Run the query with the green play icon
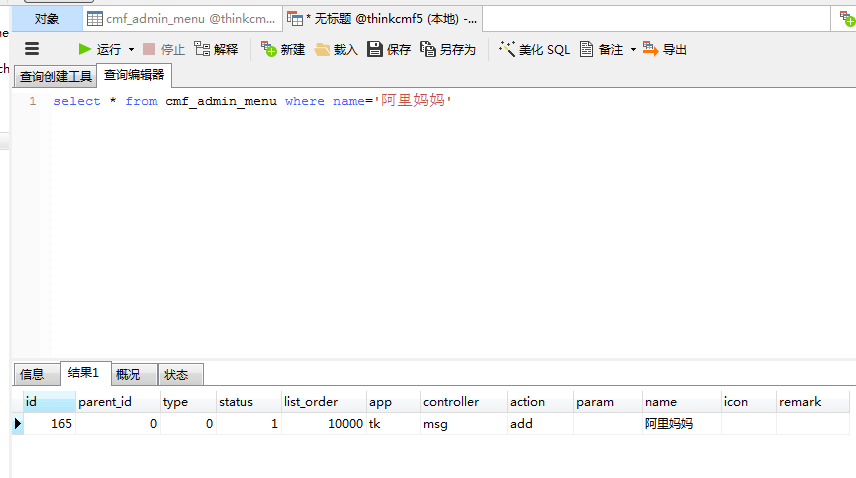 click(x=85, y=49)
